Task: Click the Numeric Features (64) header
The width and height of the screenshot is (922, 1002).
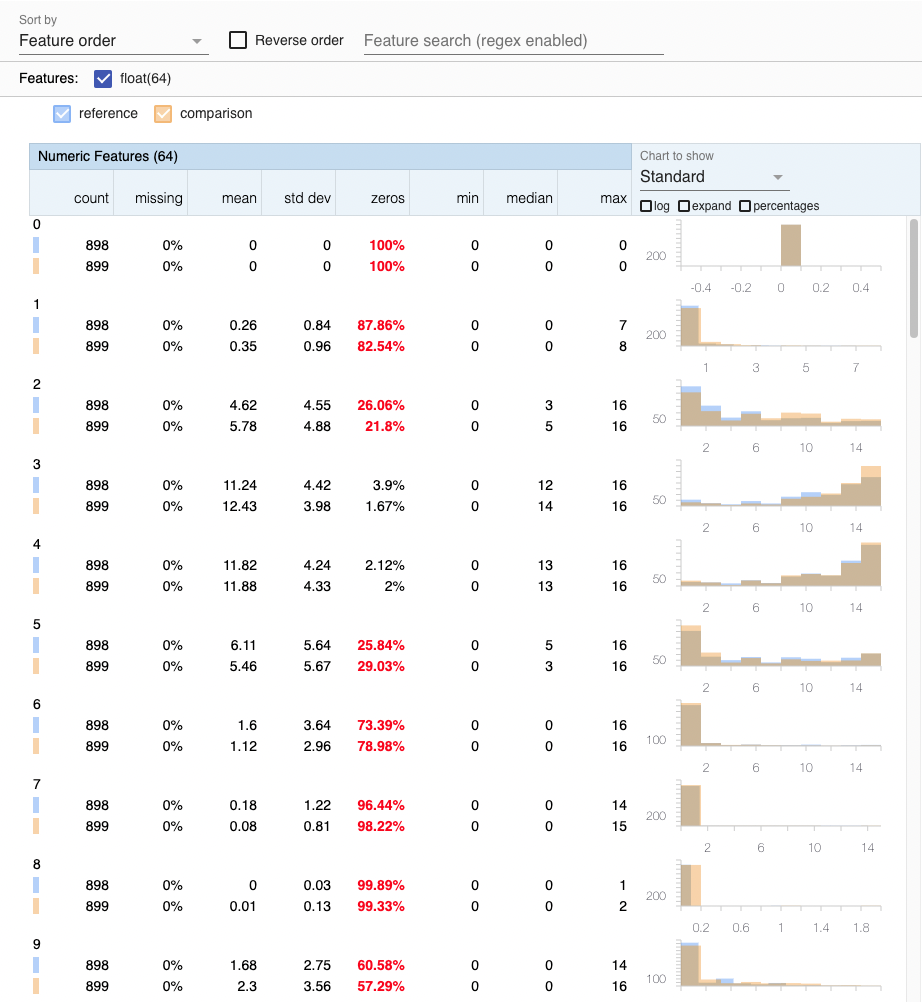Action: [x=108, y=156]
